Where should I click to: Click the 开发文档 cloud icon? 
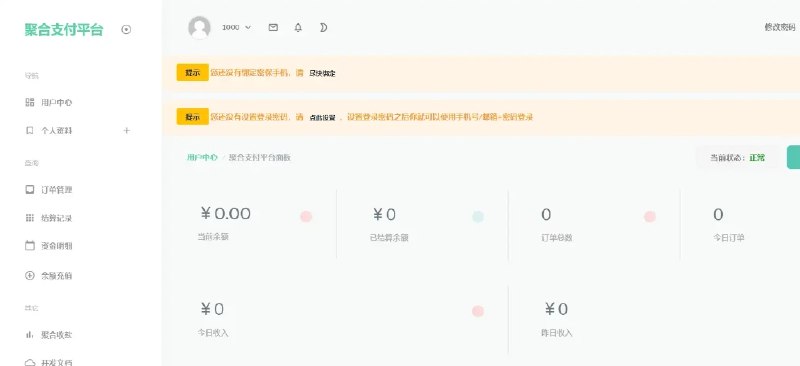coord(30,362)
